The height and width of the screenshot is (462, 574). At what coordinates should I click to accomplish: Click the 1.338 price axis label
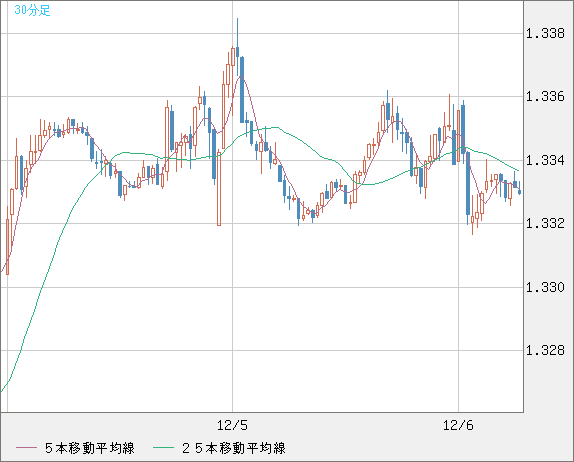click(545, 34)
